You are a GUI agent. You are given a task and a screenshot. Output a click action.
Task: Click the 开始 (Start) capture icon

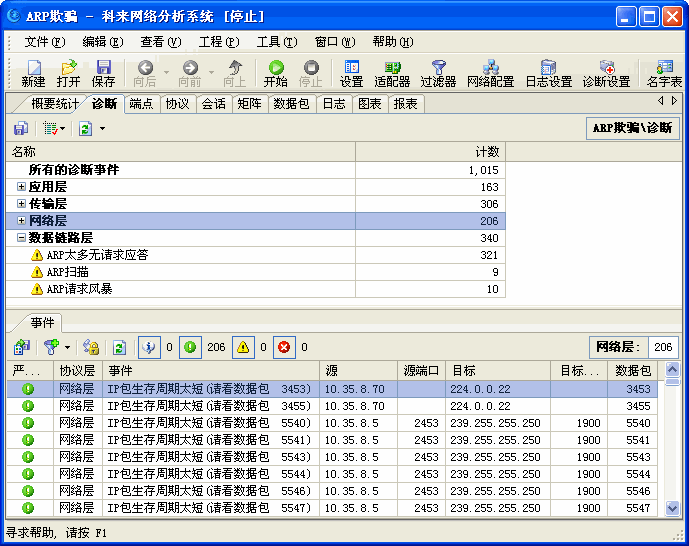pos(275,68)
